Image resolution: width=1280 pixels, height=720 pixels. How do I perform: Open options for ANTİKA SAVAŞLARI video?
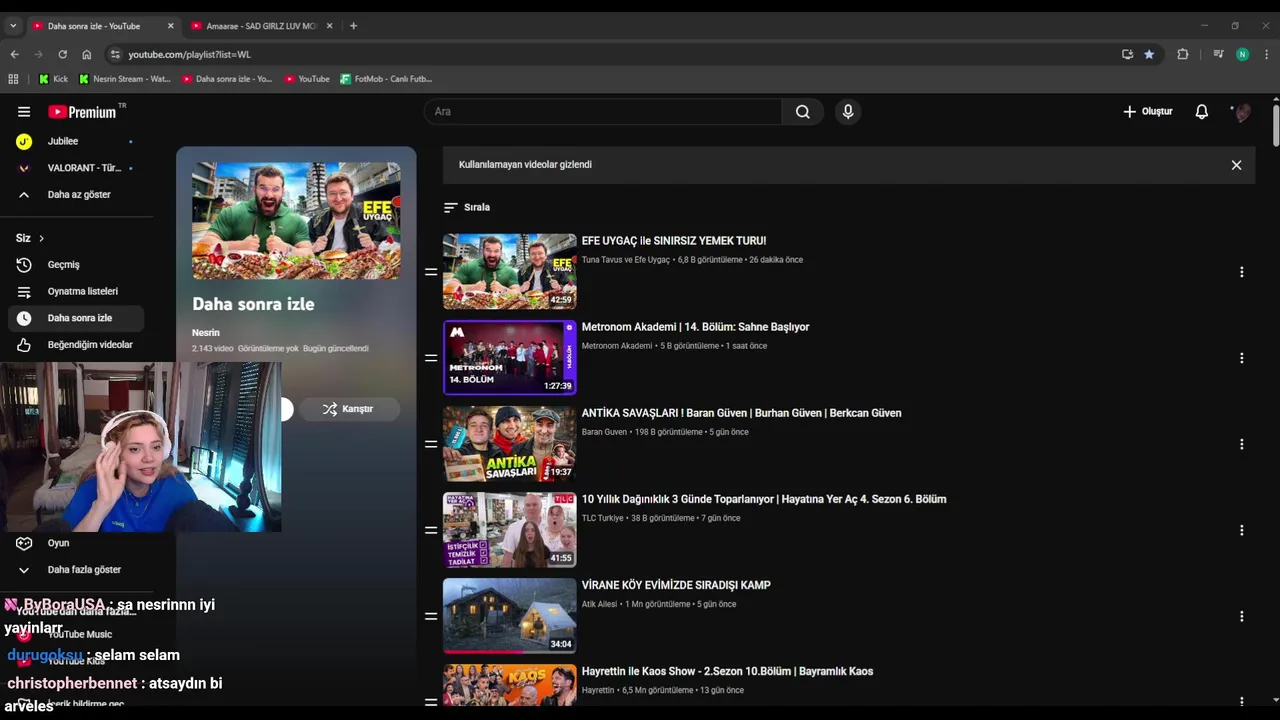pos(1241,444)
